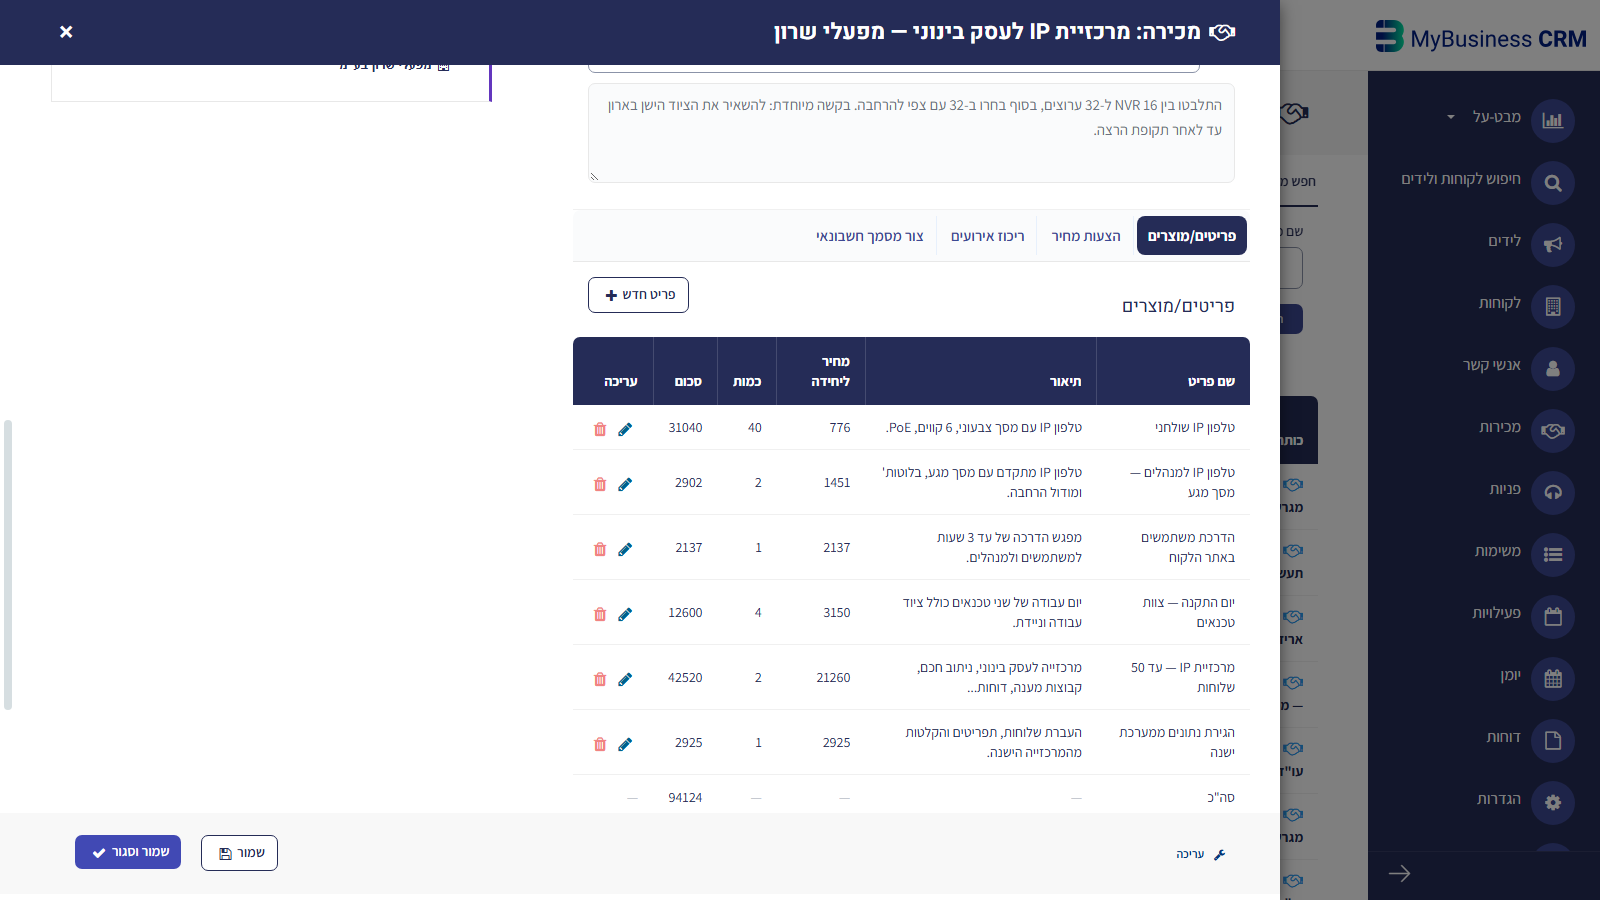Viewport: 1600px width, 900px height.
Task: Open the פניות headset icon
Action: point(1553,493)
